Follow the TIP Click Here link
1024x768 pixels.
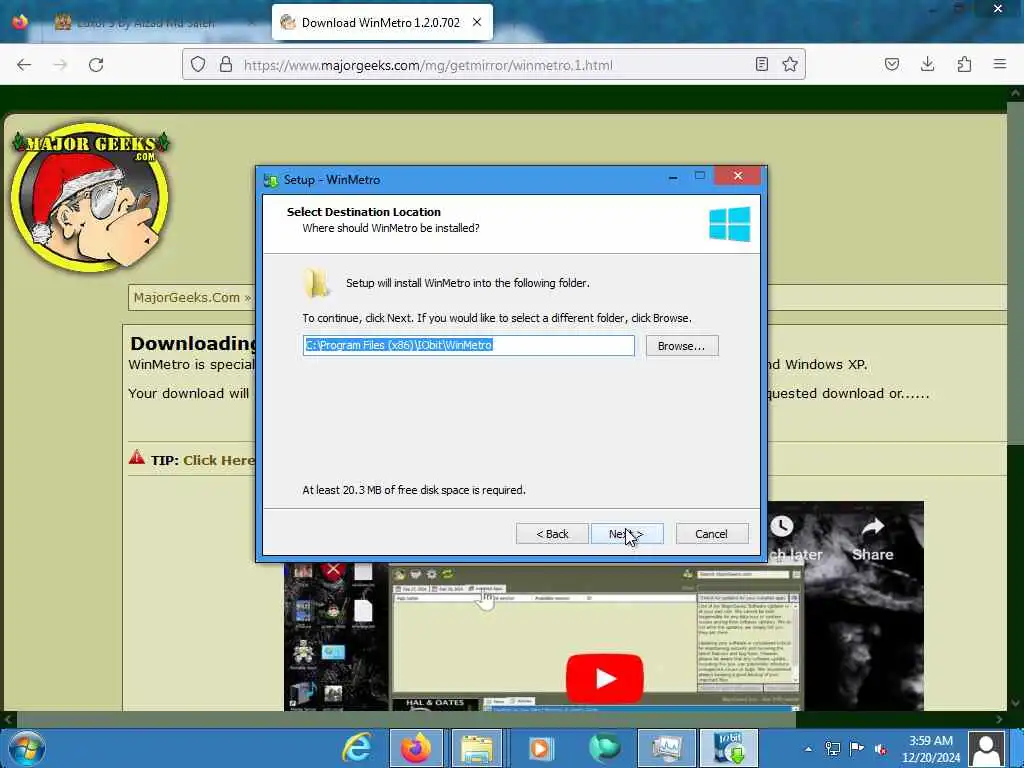coord(219,460)
